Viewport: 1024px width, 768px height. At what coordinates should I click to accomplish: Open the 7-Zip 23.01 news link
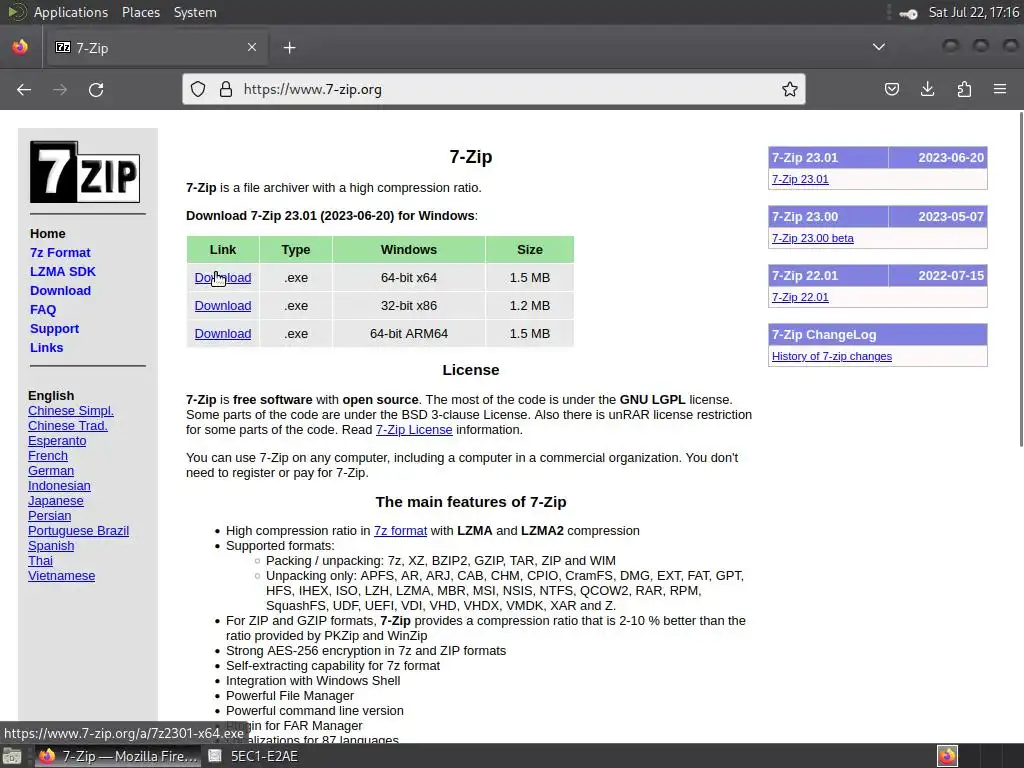click(x=800, y=179)
